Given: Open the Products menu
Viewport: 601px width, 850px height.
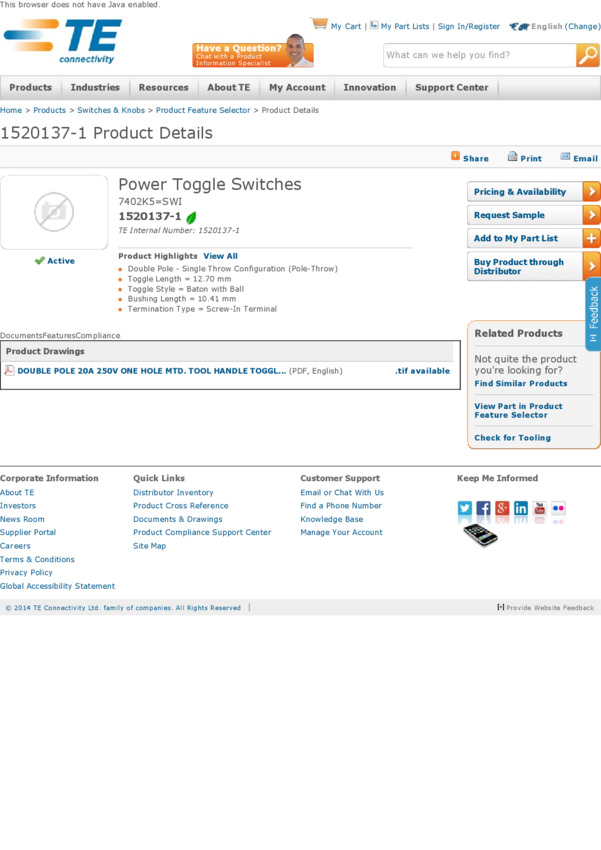Looking at the screenshot, I should [x=30, y=87].
